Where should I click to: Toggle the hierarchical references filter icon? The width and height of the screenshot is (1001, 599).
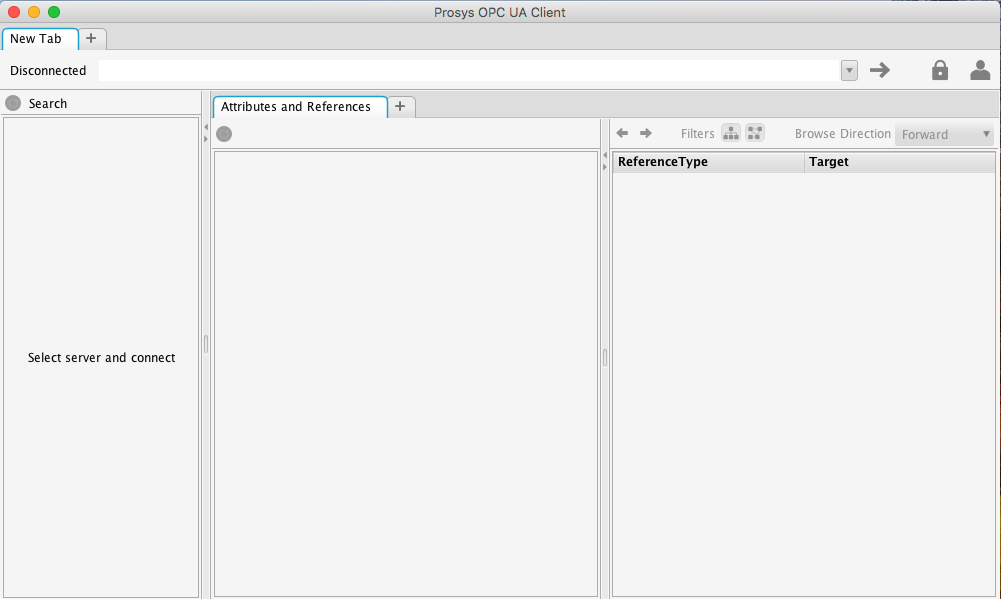coord(731,133)
